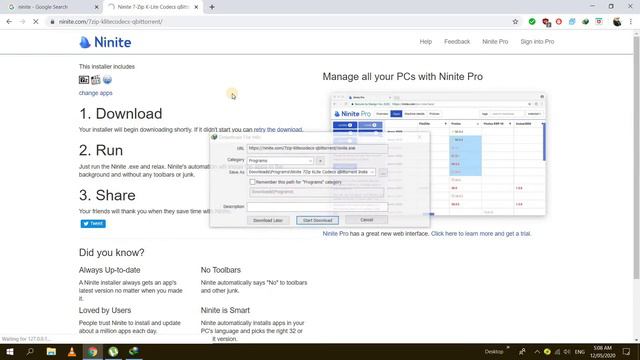The height and width of the screenshot is (360, 640).
Task: Close the Google Search tab
Action: tap(96, 7)
